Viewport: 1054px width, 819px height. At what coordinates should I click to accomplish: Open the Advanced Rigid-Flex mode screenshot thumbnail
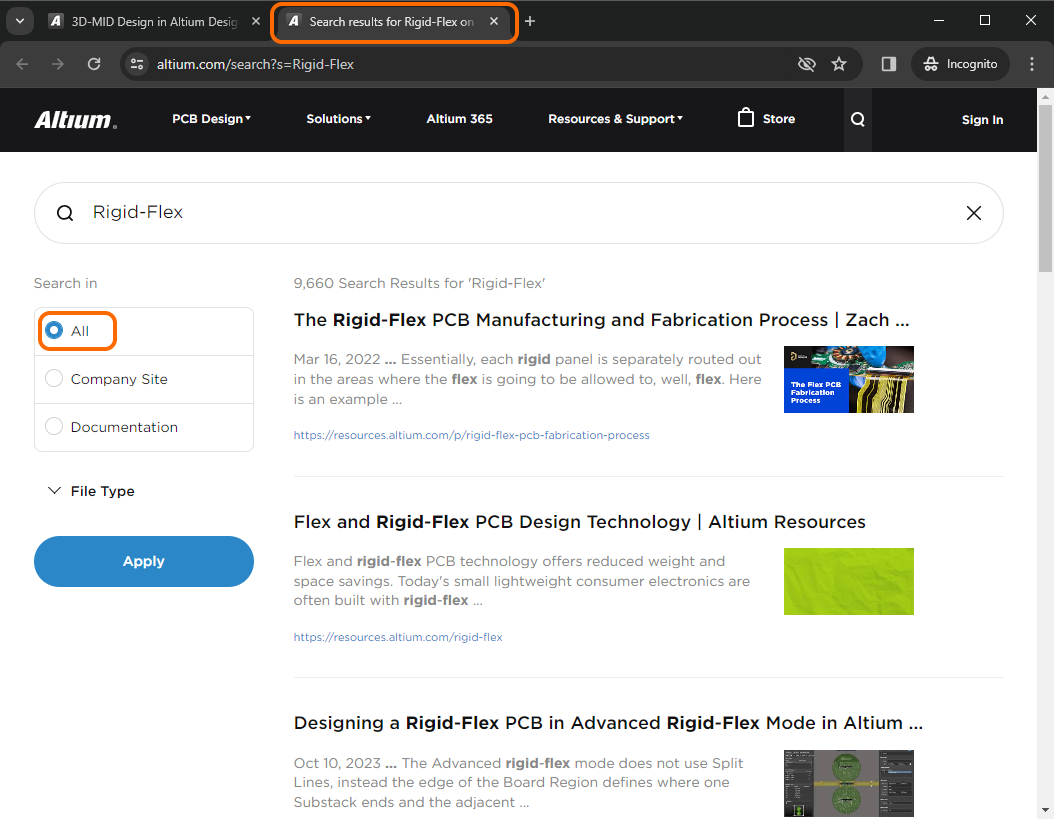coord(848,783)
